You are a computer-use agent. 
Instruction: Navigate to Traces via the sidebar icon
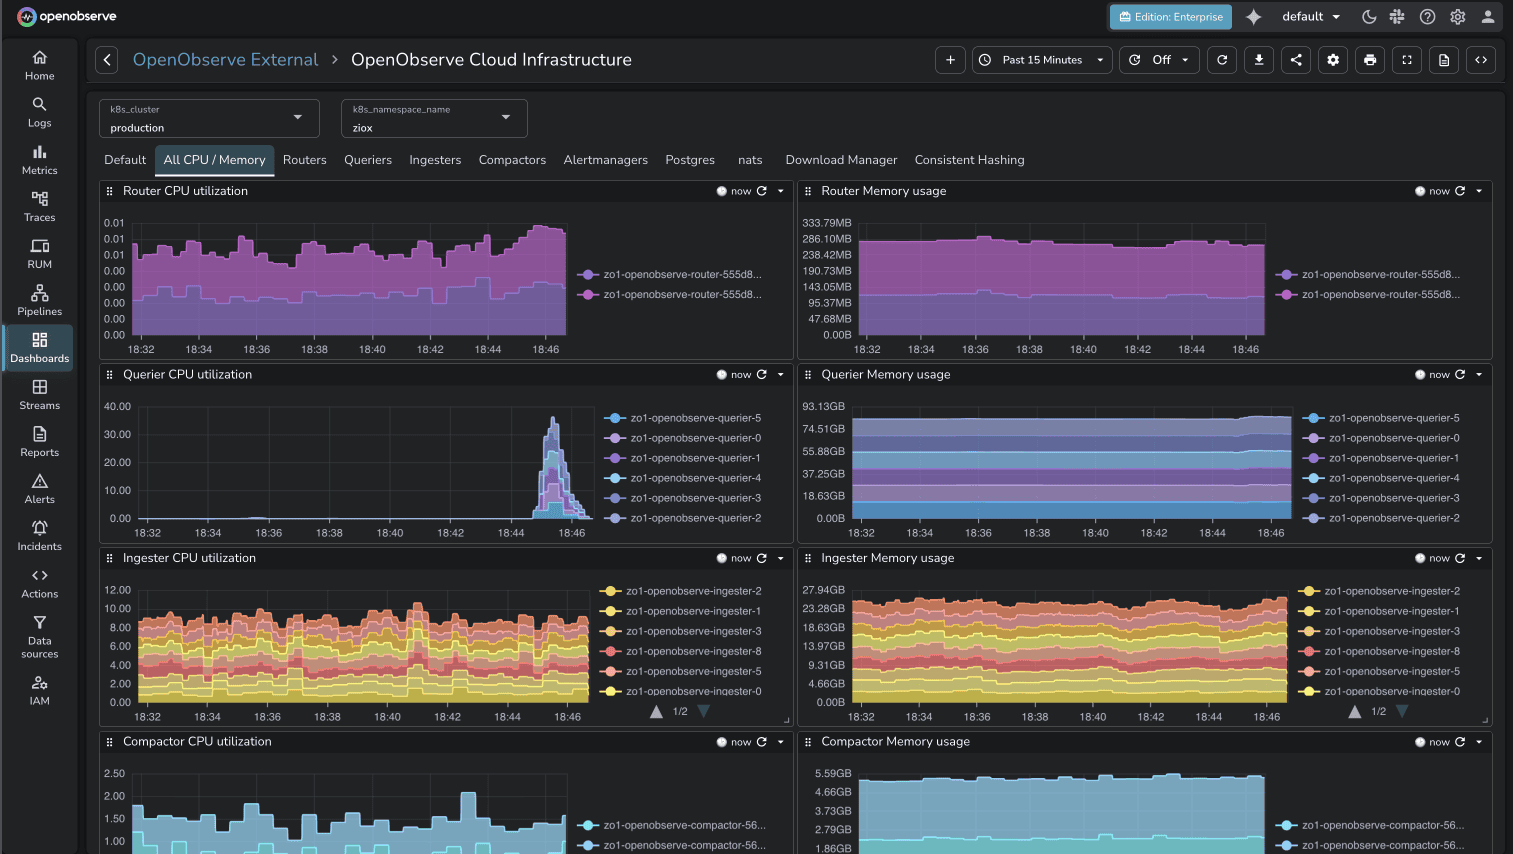pyautogui.click(x=39, y=205)
